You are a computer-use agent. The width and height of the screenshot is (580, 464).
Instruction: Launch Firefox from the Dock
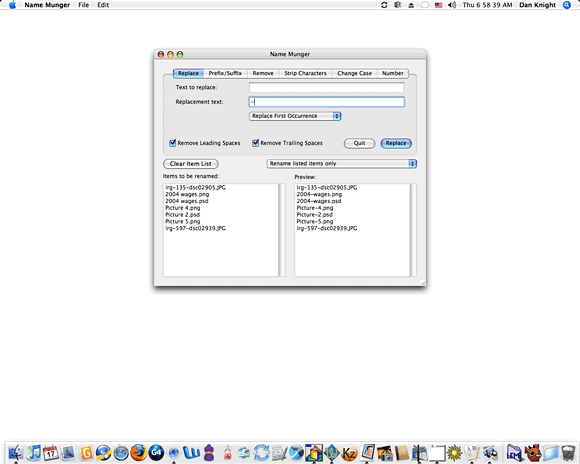click(139, 453)
